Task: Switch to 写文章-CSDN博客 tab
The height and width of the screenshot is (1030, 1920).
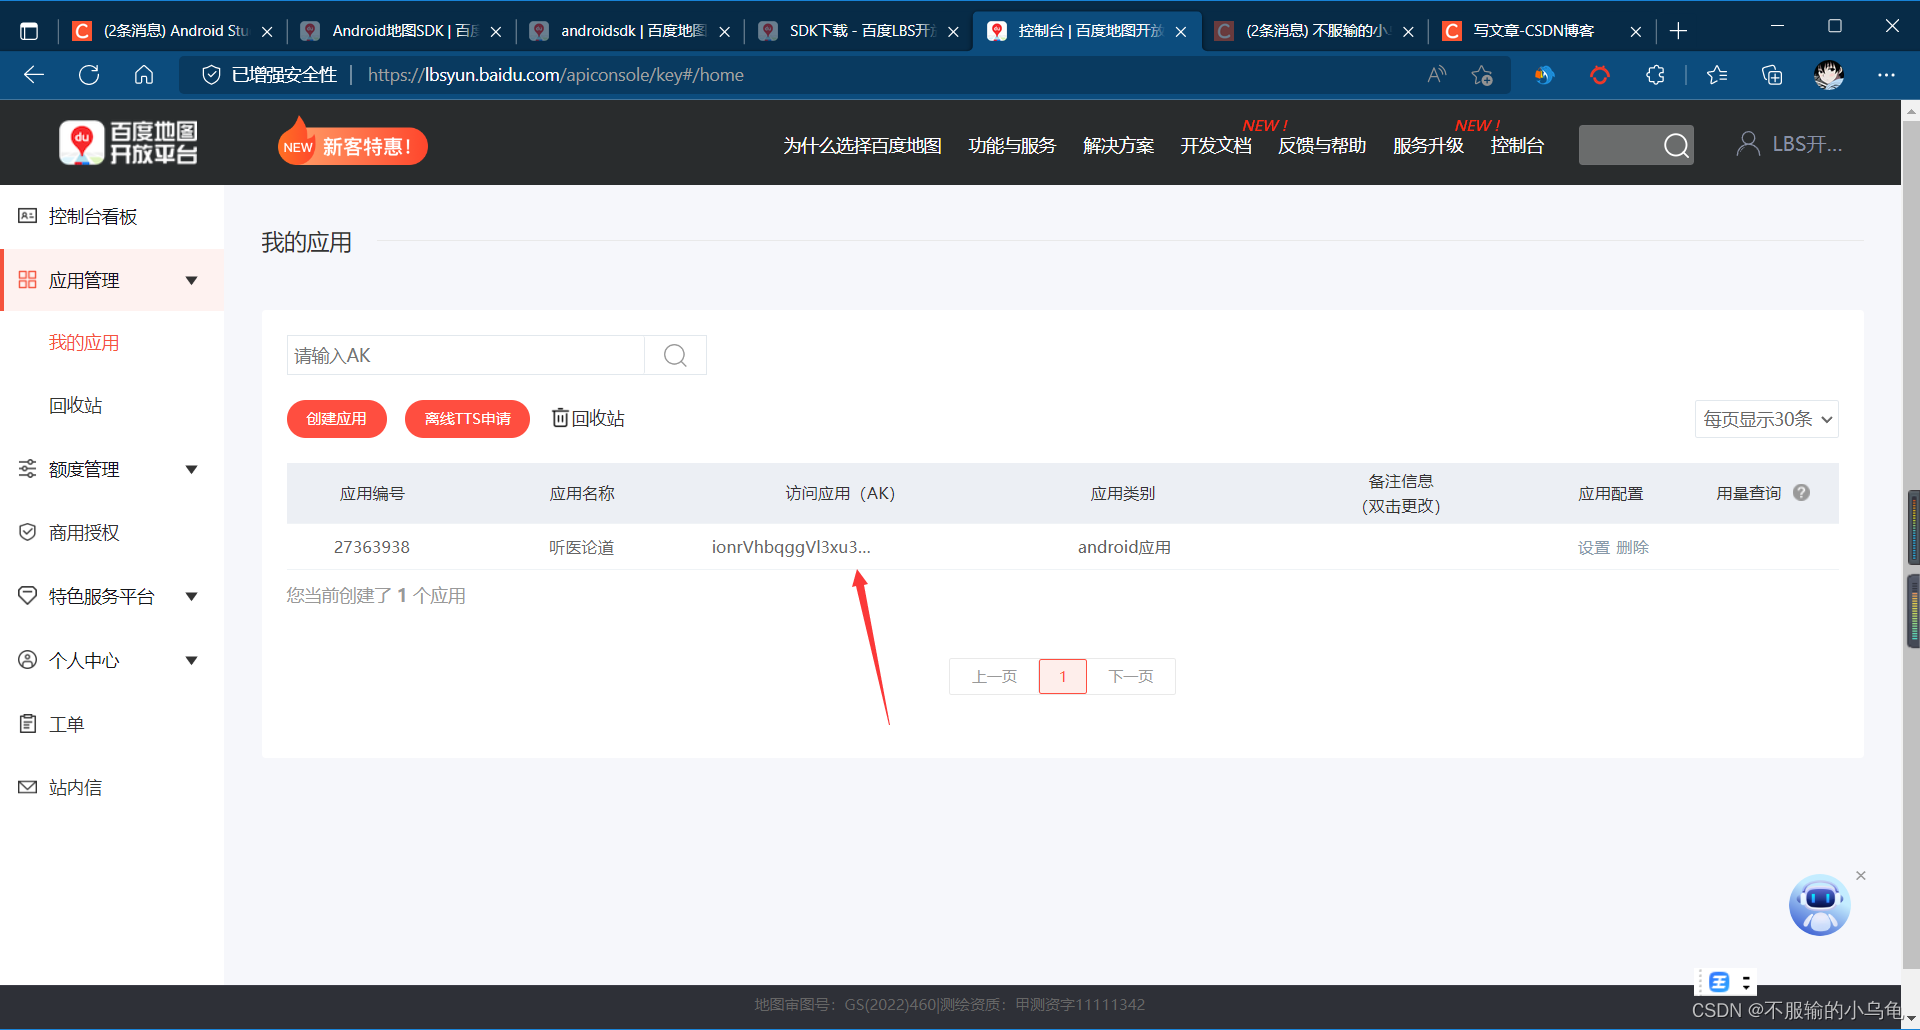Action: tap(1541, 31)
